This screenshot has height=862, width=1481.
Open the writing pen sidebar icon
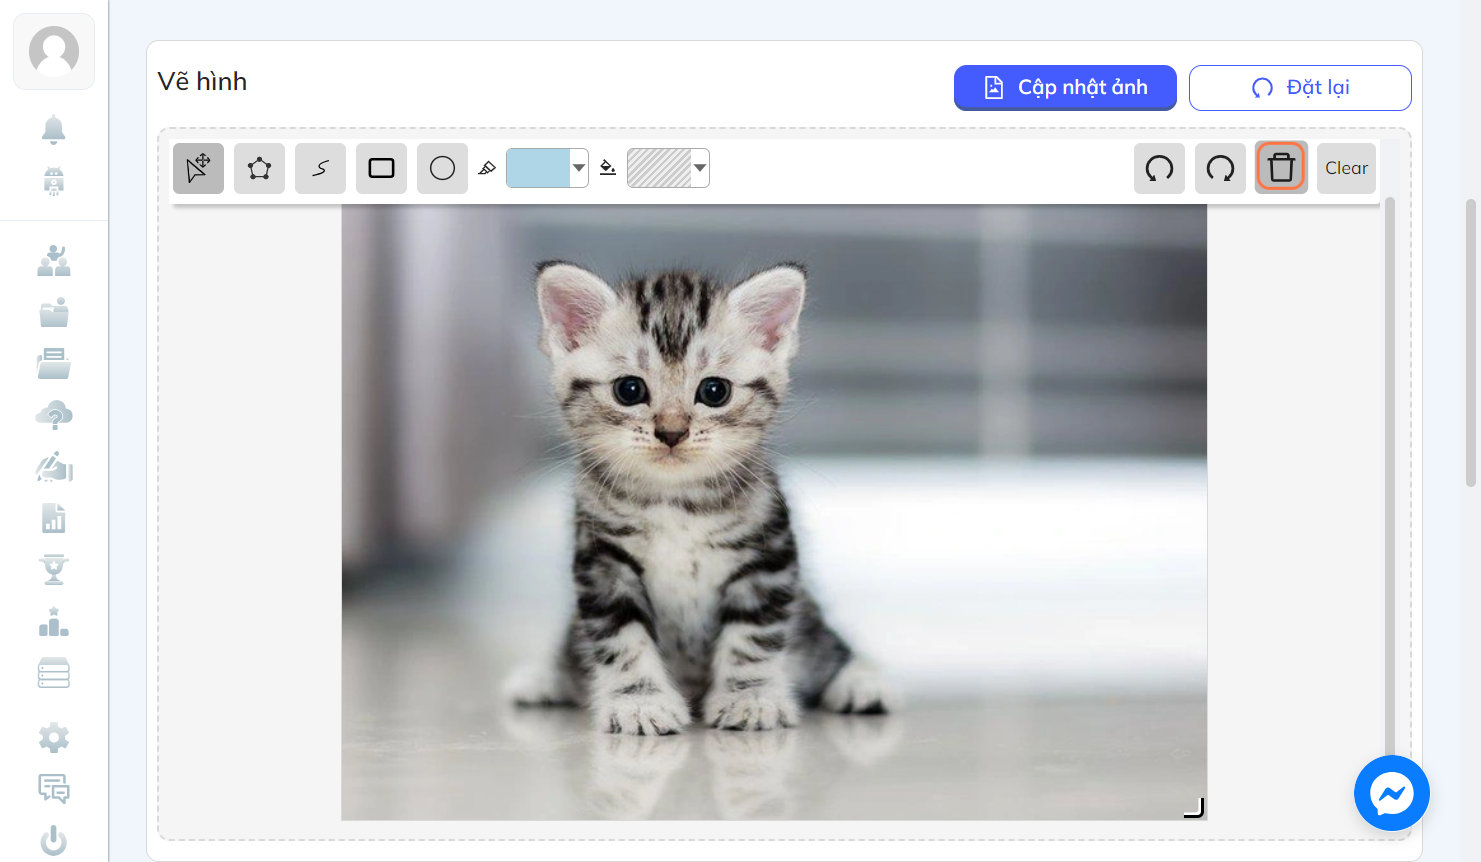pos(54,467)
